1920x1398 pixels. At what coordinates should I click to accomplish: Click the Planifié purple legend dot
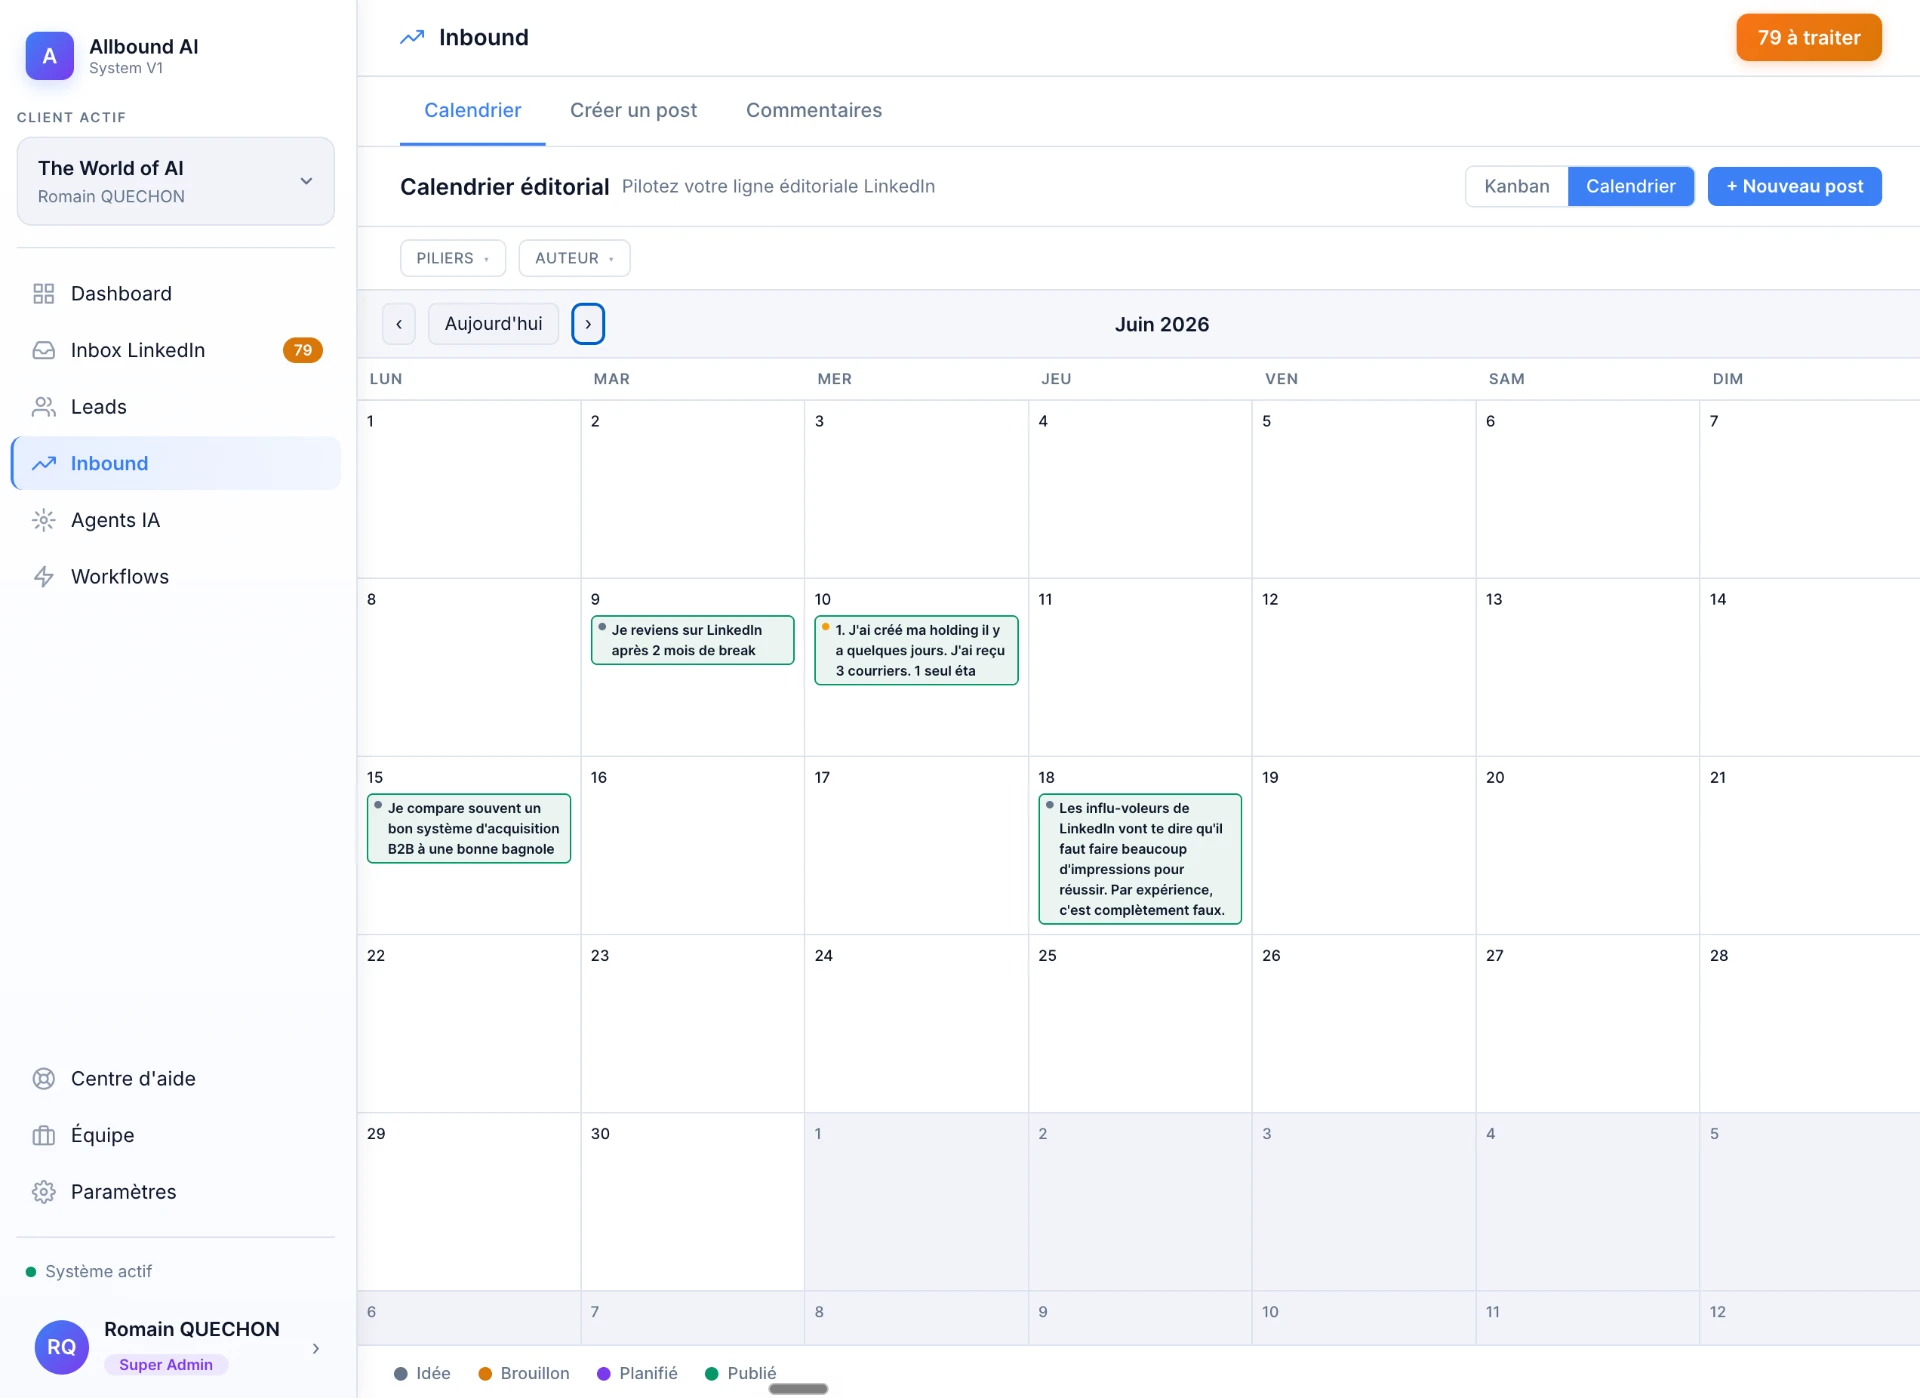click(604, 1374)
